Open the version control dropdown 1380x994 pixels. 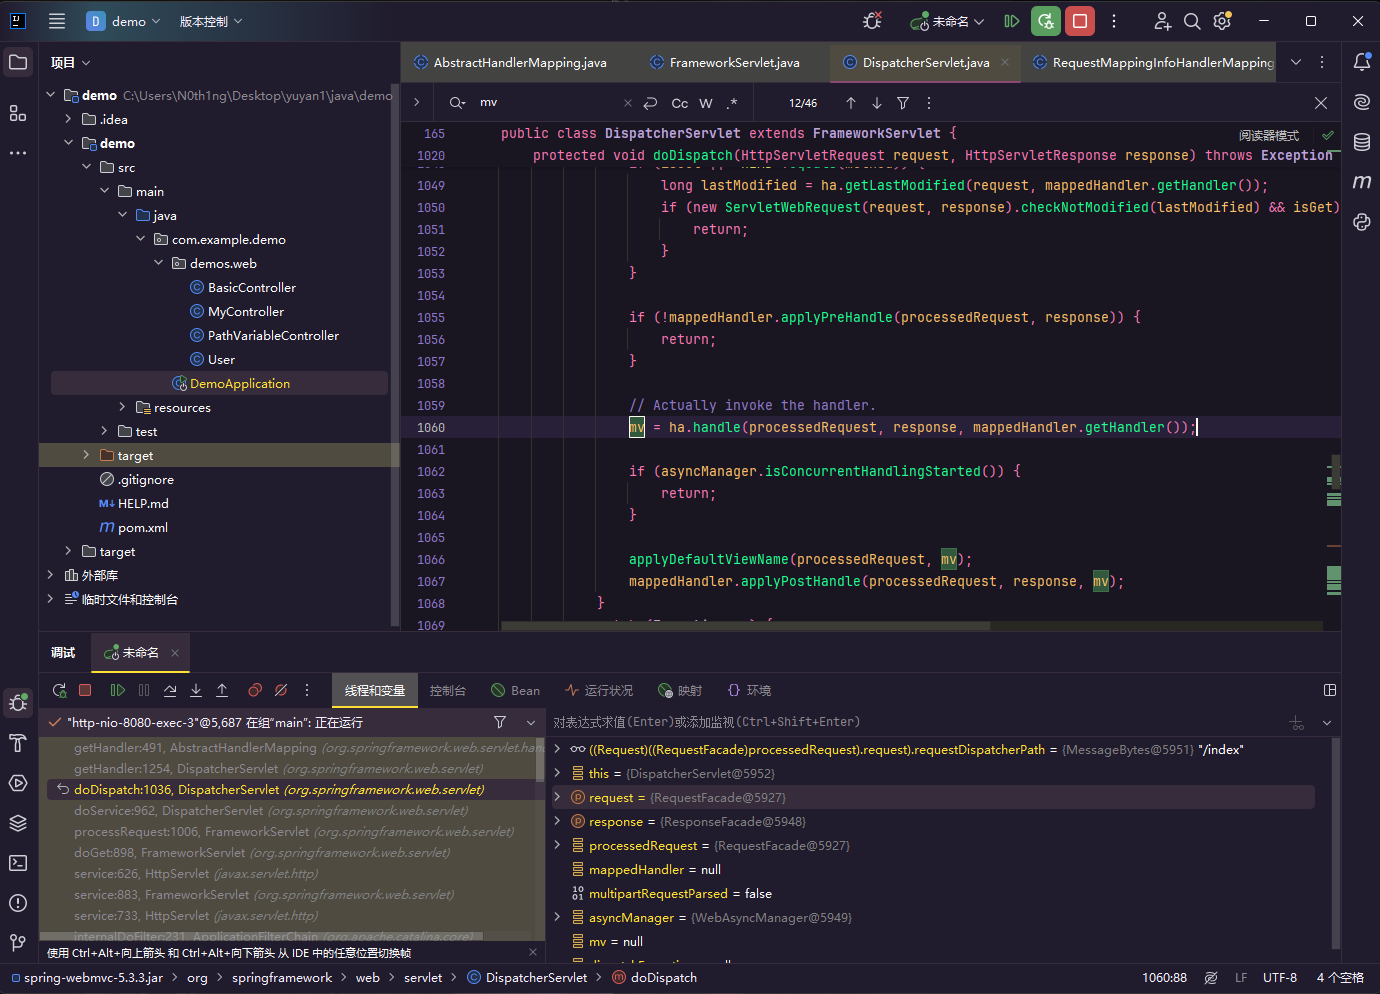(211, 21)
